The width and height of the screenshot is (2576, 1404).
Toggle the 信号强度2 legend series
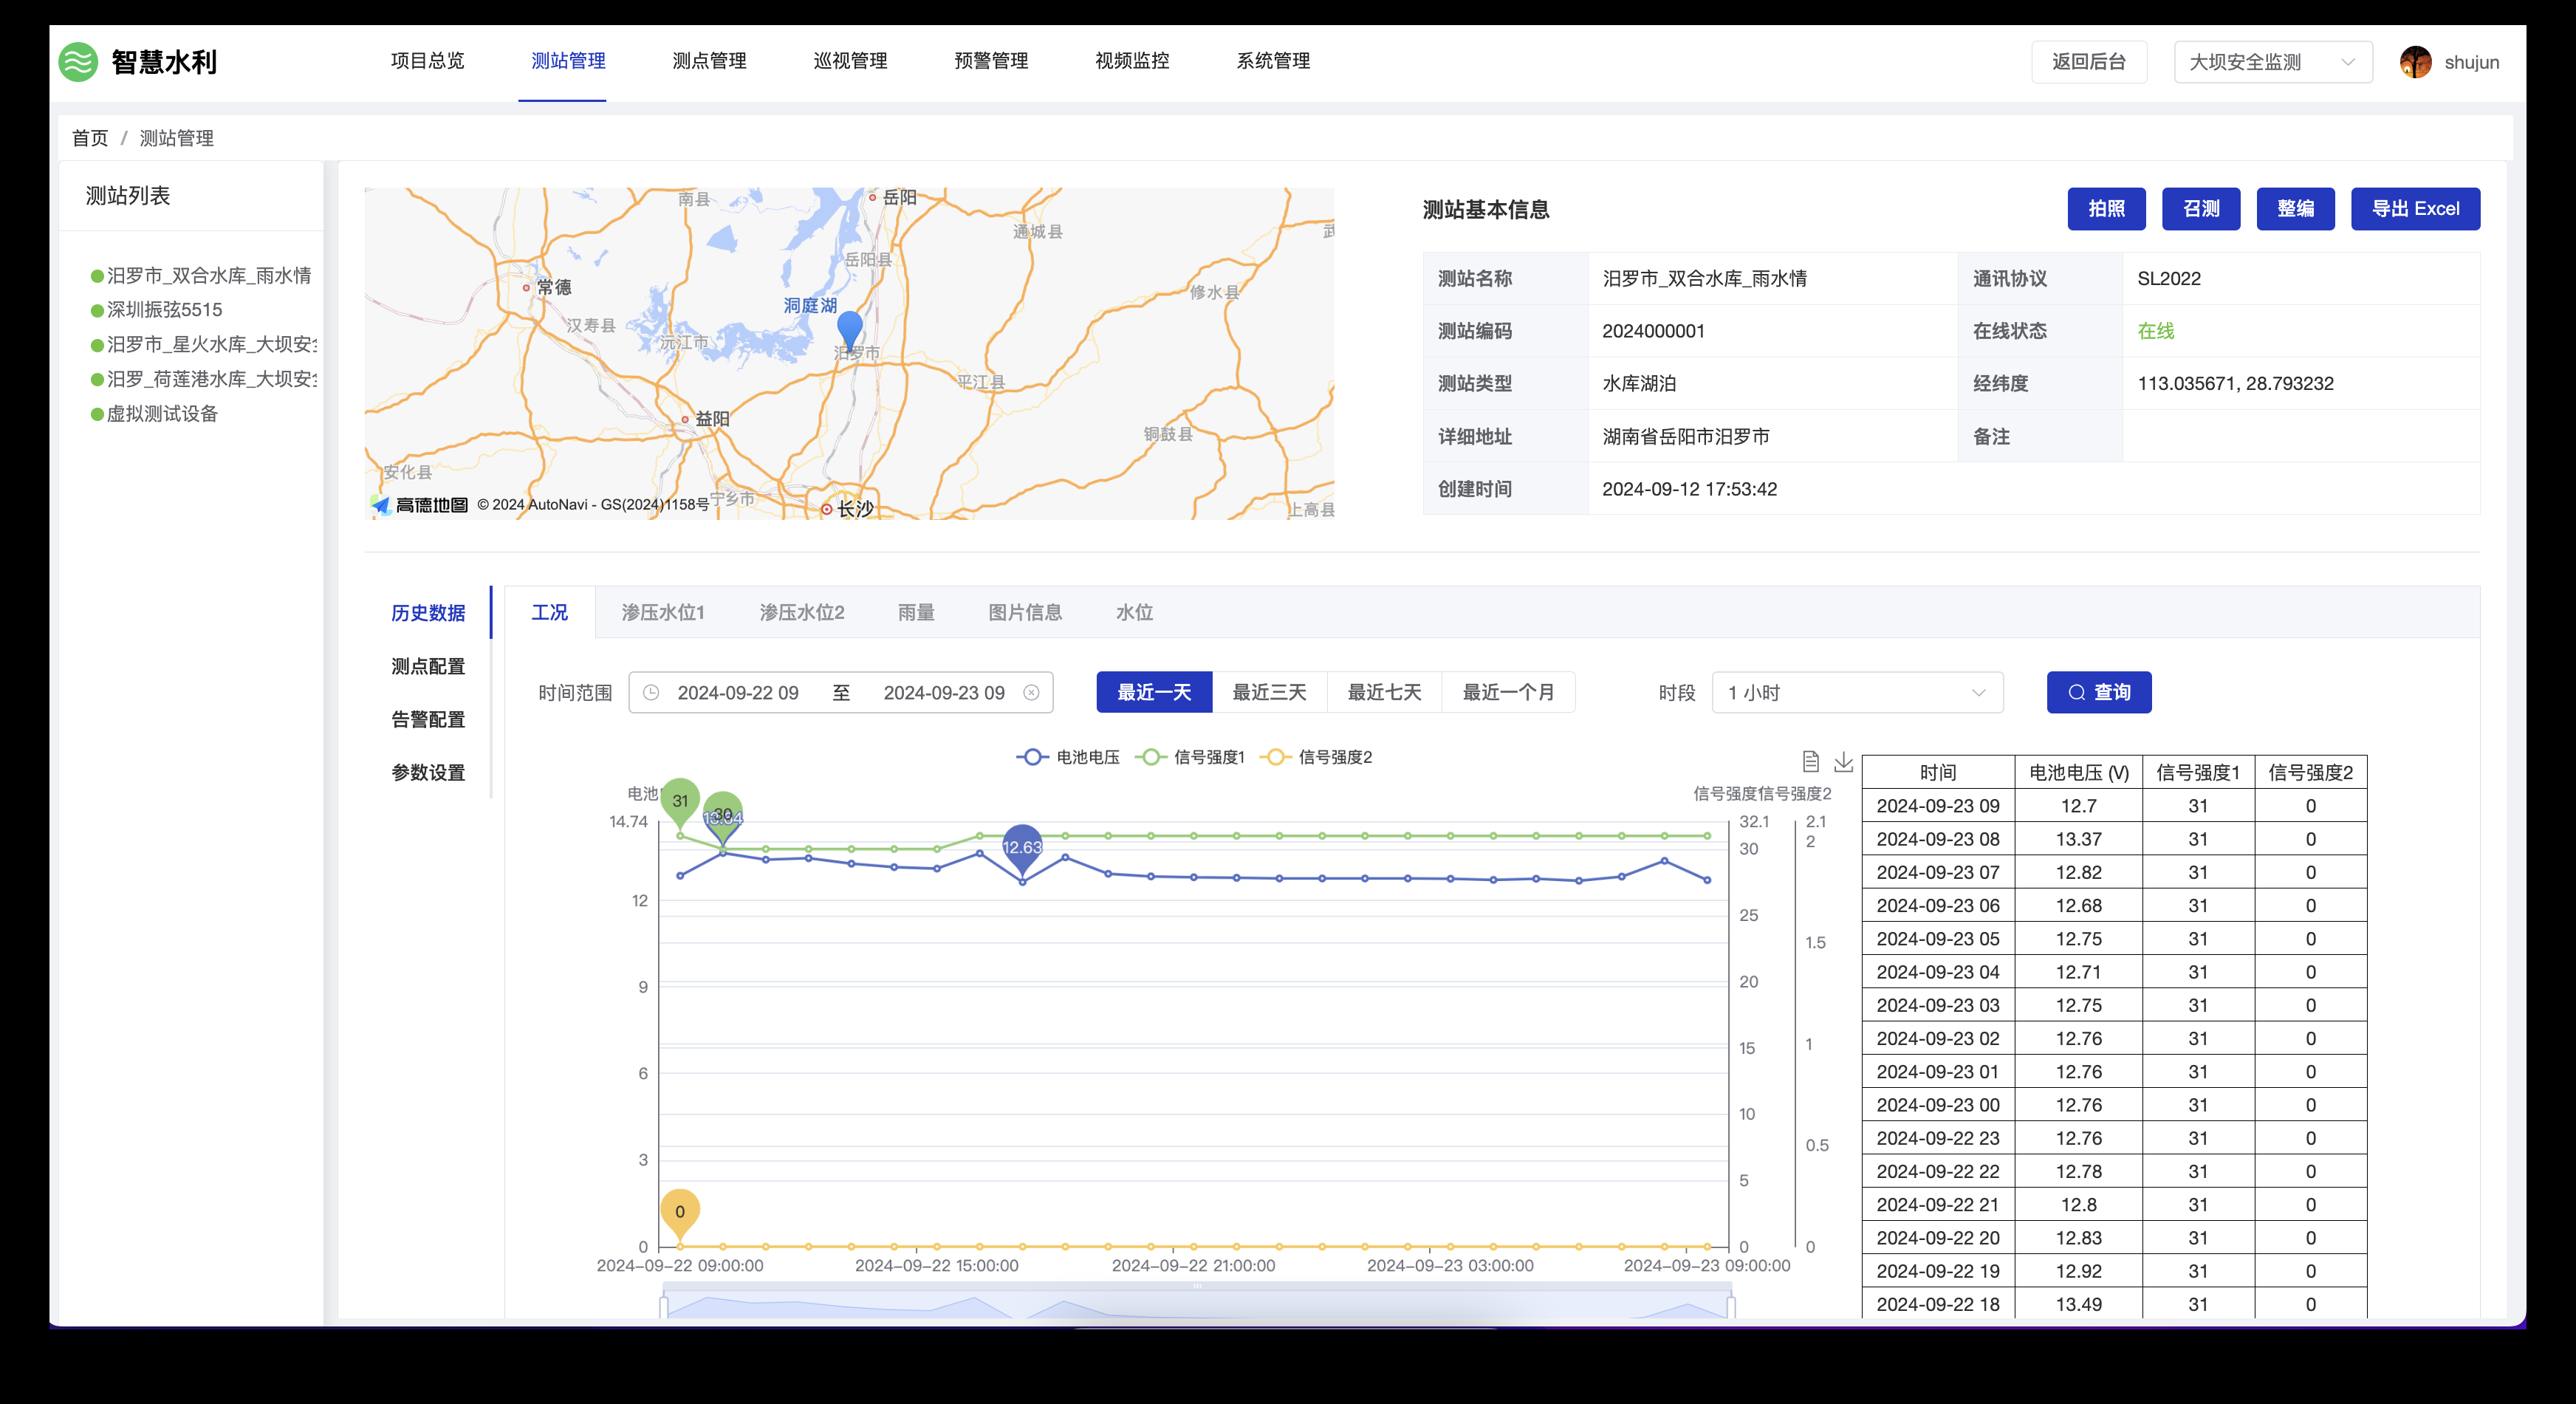point(1316,757)
